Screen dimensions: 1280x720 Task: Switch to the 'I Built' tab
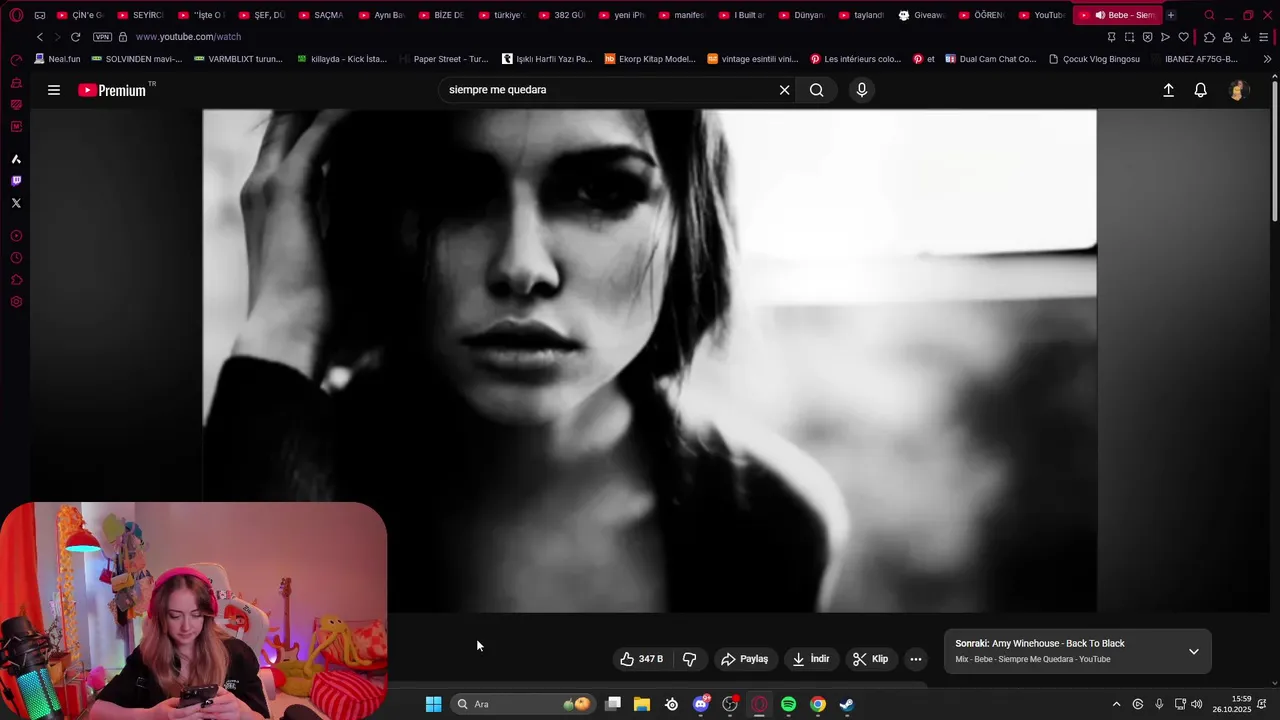(x=740, y=15)
